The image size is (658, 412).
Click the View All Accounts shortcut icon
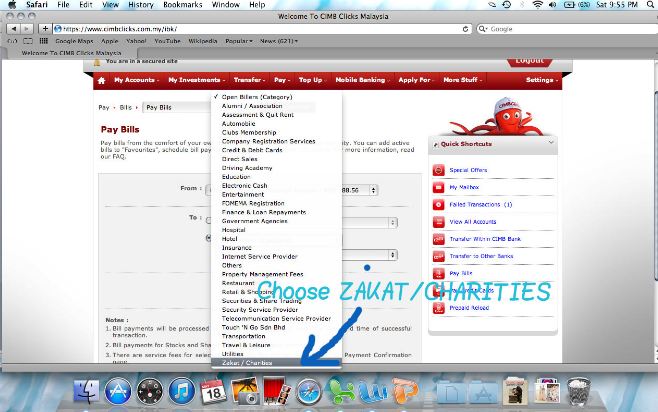[439, 222]
